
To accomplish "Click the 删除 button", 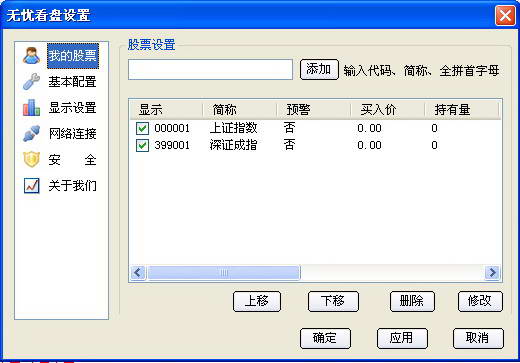I will pos(412,301).
